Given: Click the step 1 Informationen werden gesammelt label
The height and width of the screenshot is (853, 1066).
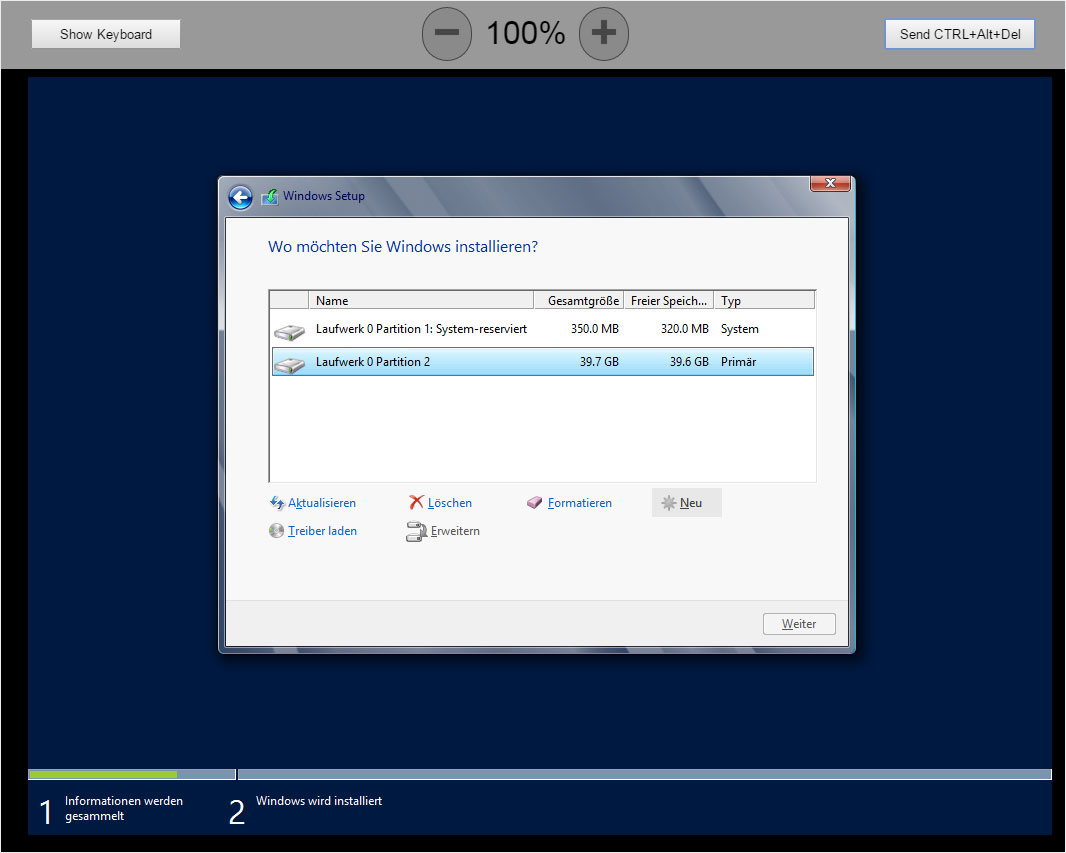Looking at the screenshot, I should [x=124, y=808].
